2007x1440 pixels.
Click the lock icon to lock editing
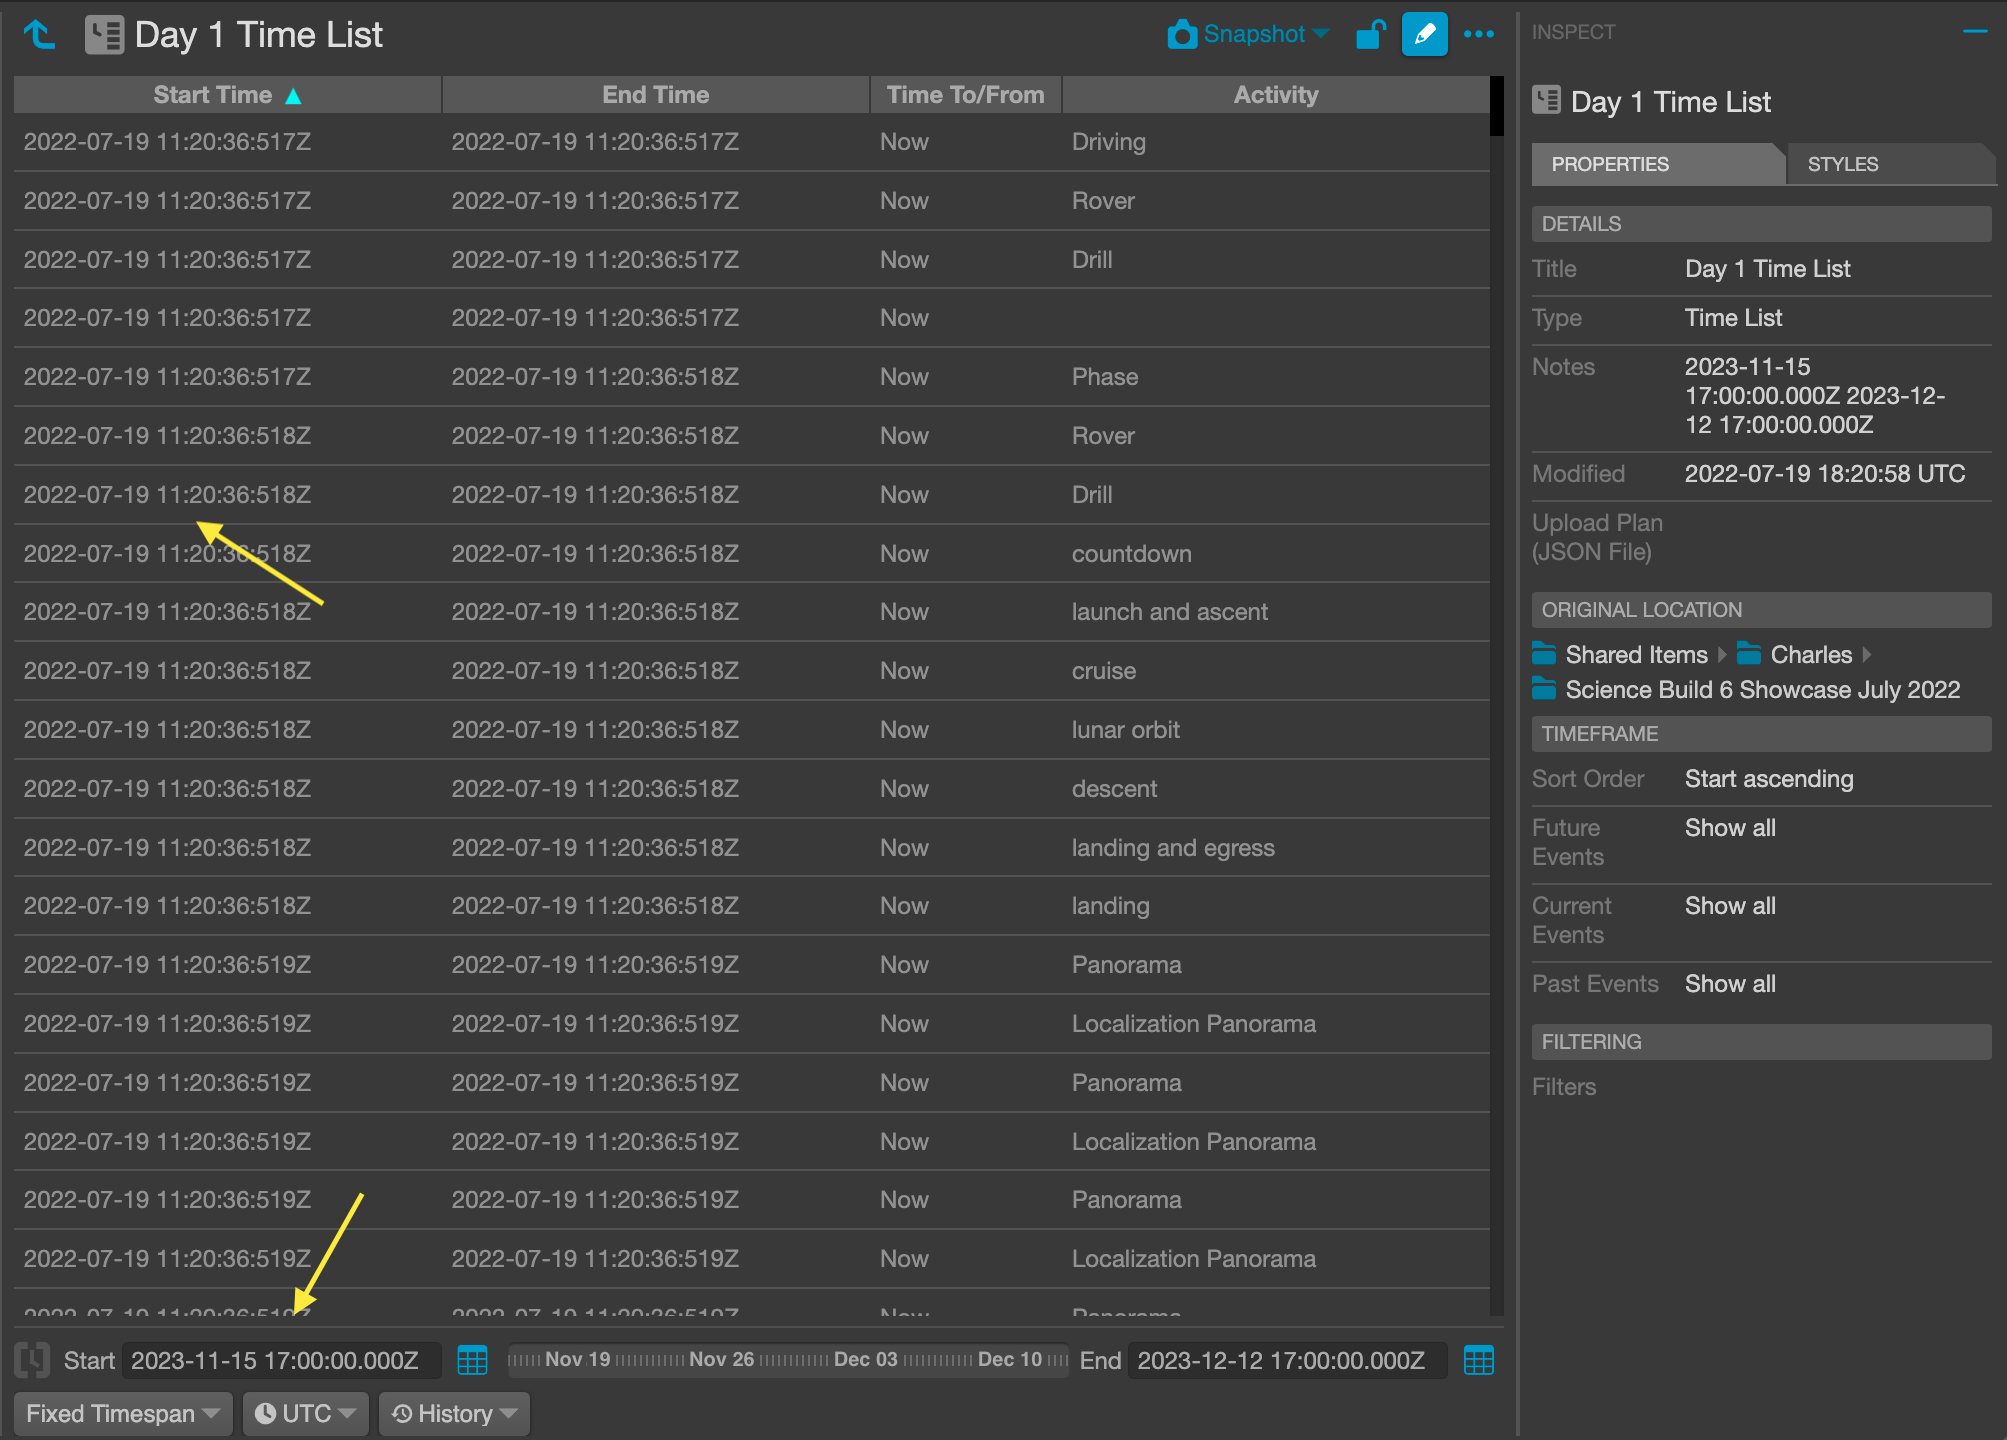point(1370,33)
